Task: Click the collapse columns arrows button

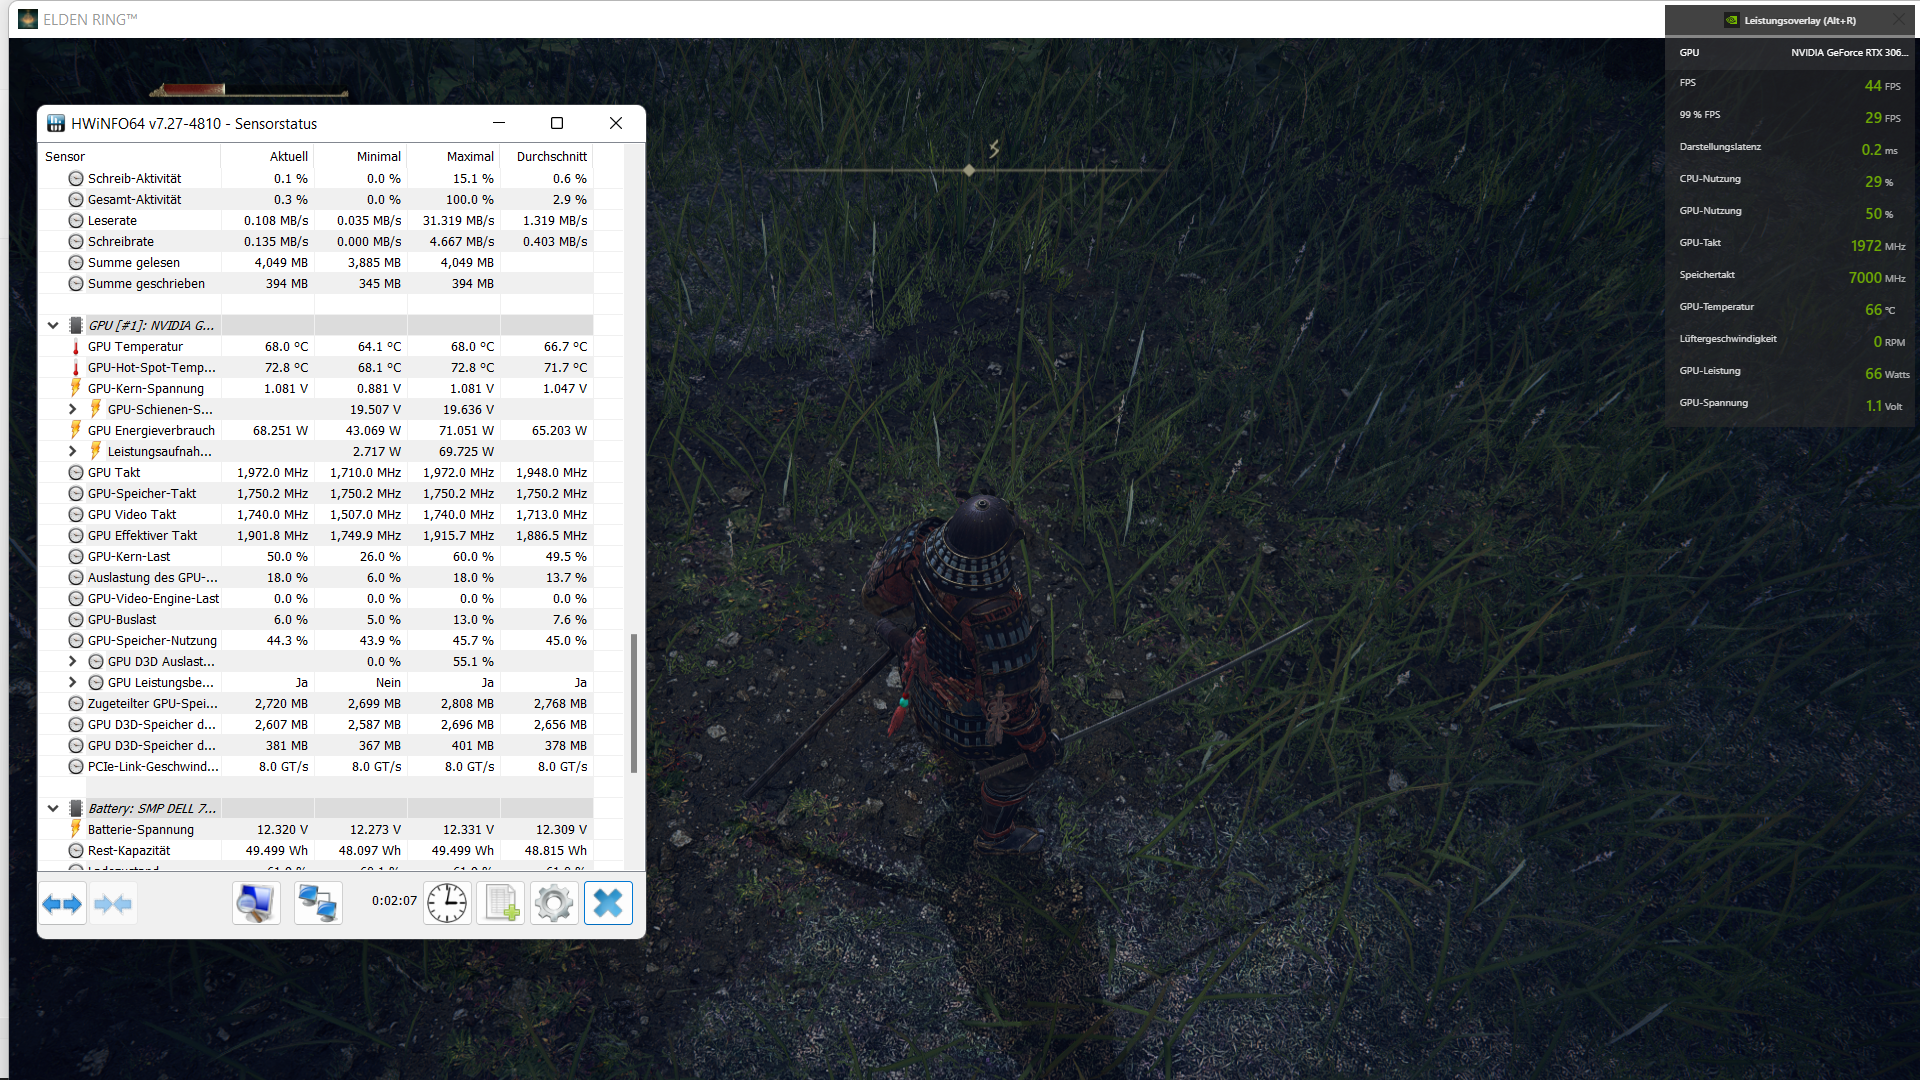Action: pyautogui.click(x=113, y=904)
